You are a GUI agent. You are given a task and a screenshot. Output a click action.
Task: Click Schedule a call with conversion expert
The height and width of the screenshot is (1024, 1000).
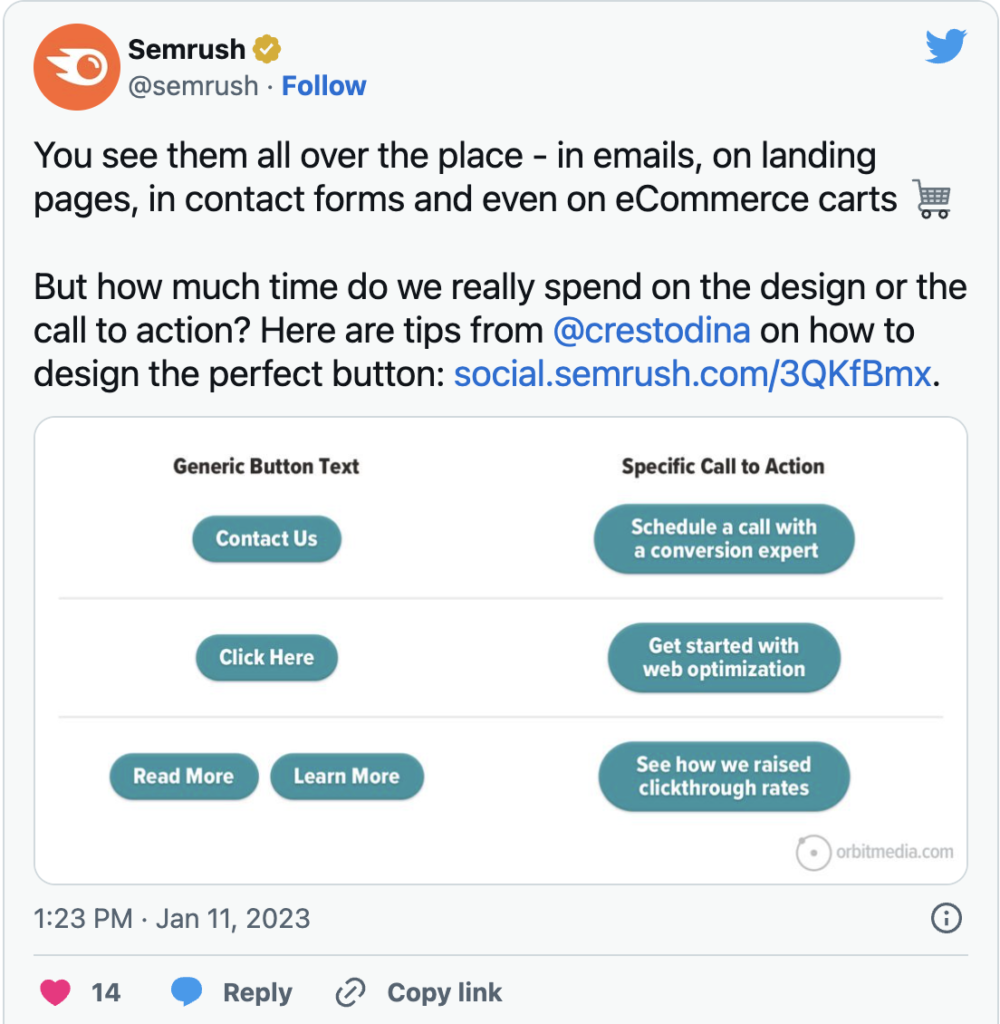[x=724, y=539]
